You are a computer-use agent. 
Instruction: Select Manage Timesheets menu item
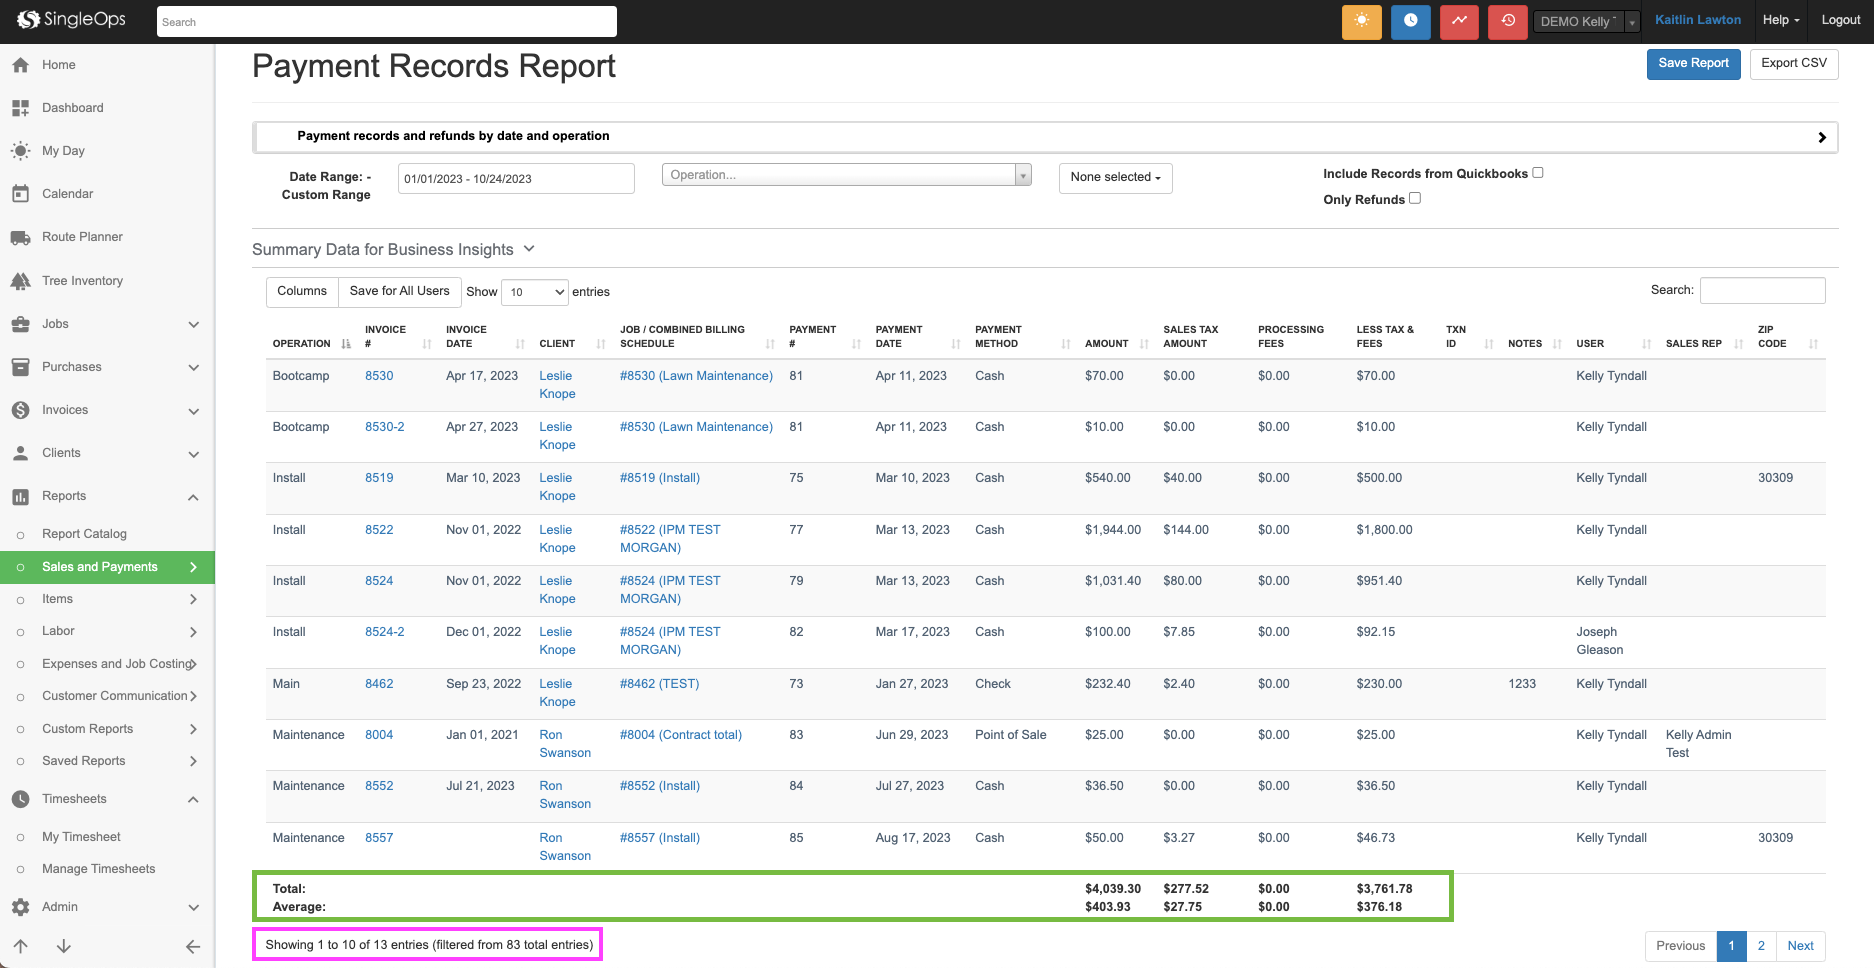pyautogui.click(x=98, y=868)
